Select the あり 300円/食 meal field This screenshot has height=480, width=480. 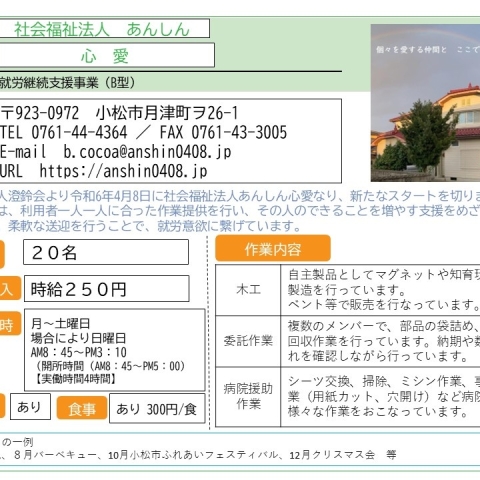(157, 409)
